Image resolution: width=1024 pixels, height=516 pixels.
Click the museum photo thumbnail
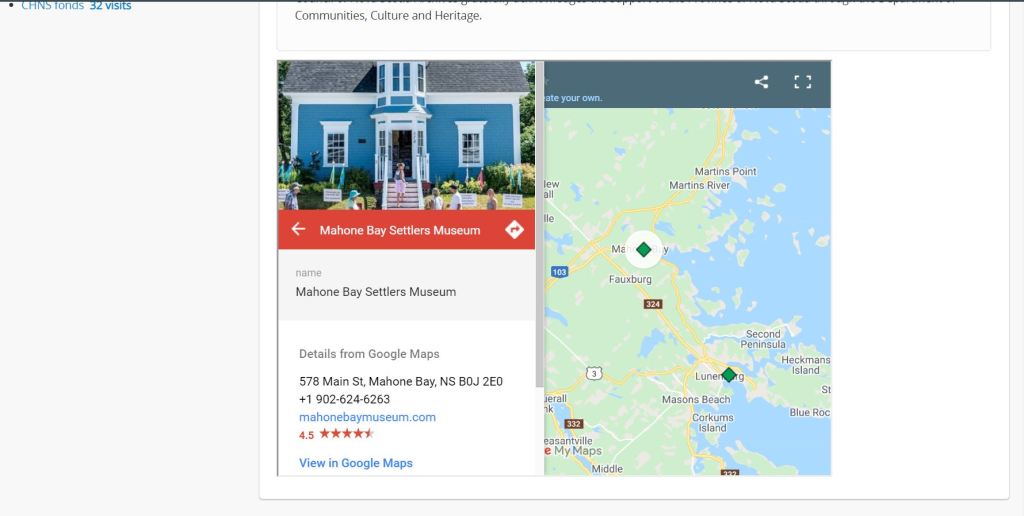[x=406, y=135]
